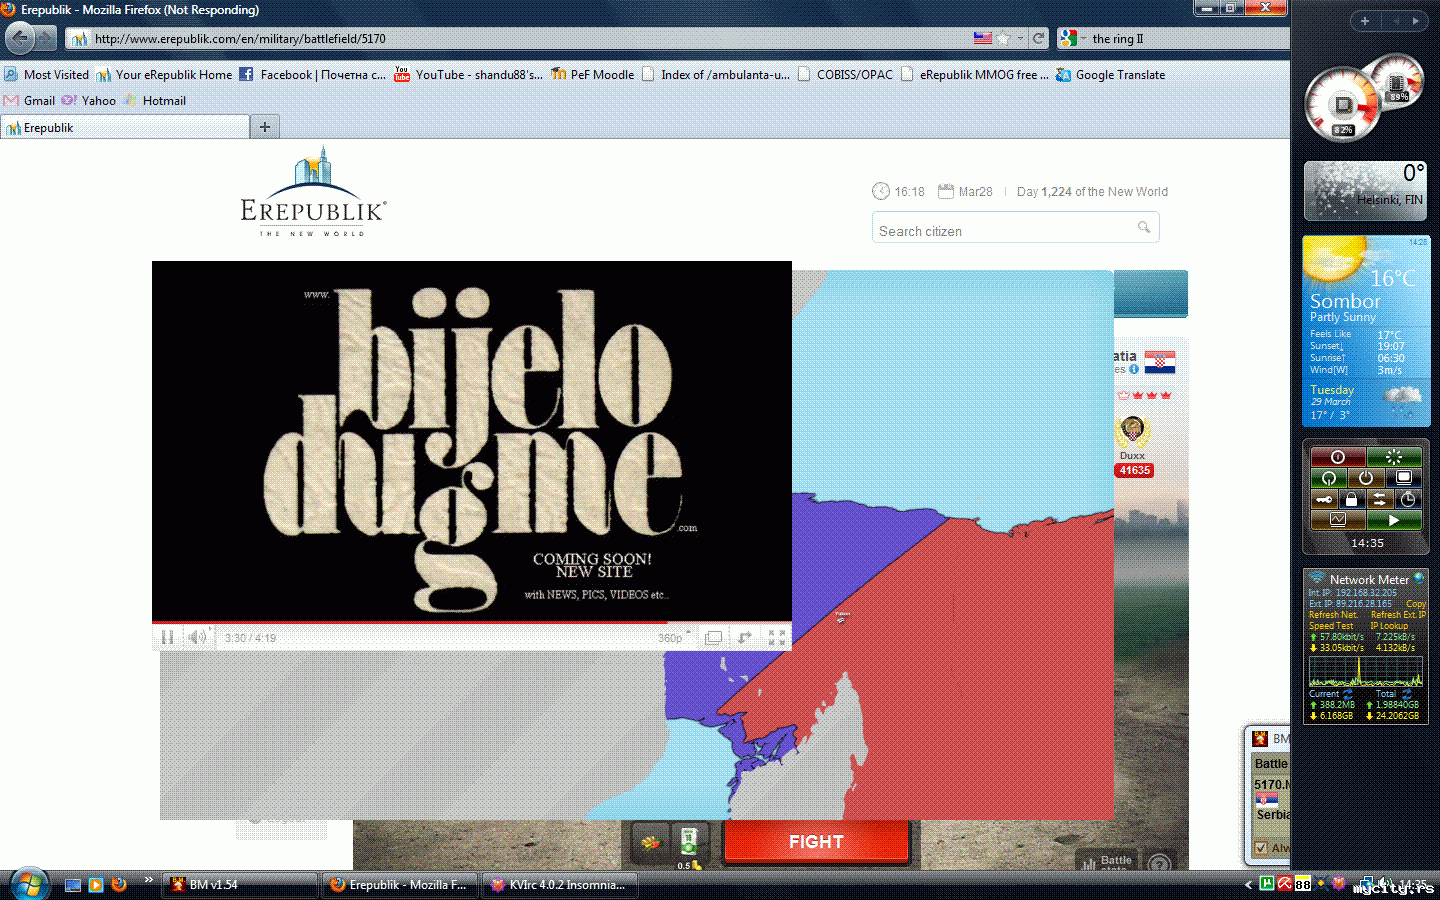Viewport: 1440px width, 900px height.
Task: Open the Google Translate bookmark
Action: 1111,74
